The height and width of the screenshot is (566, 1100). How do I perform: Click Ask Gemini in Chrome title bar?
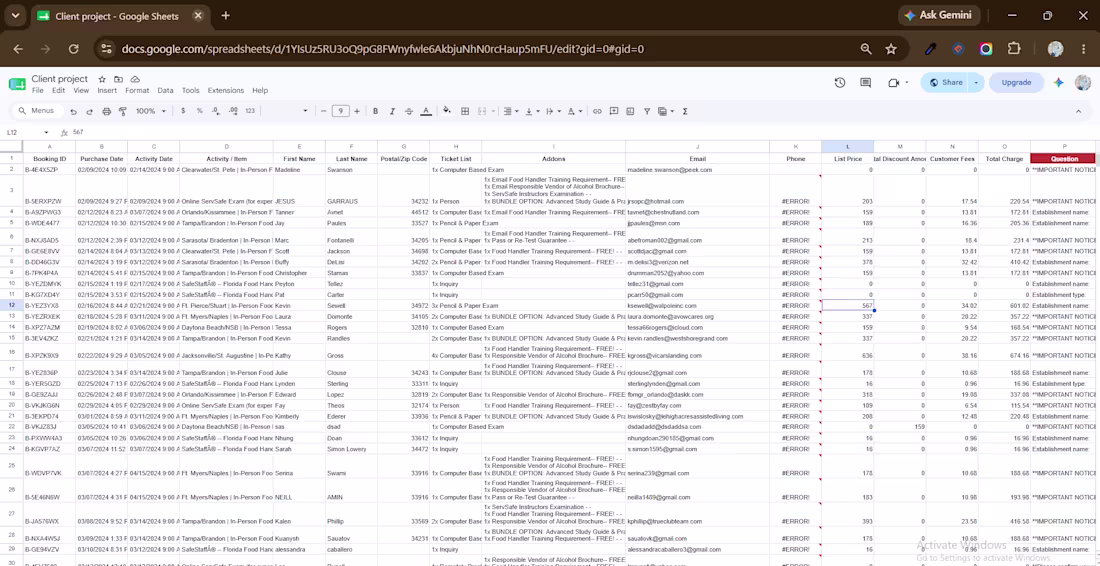pos(938,15)
